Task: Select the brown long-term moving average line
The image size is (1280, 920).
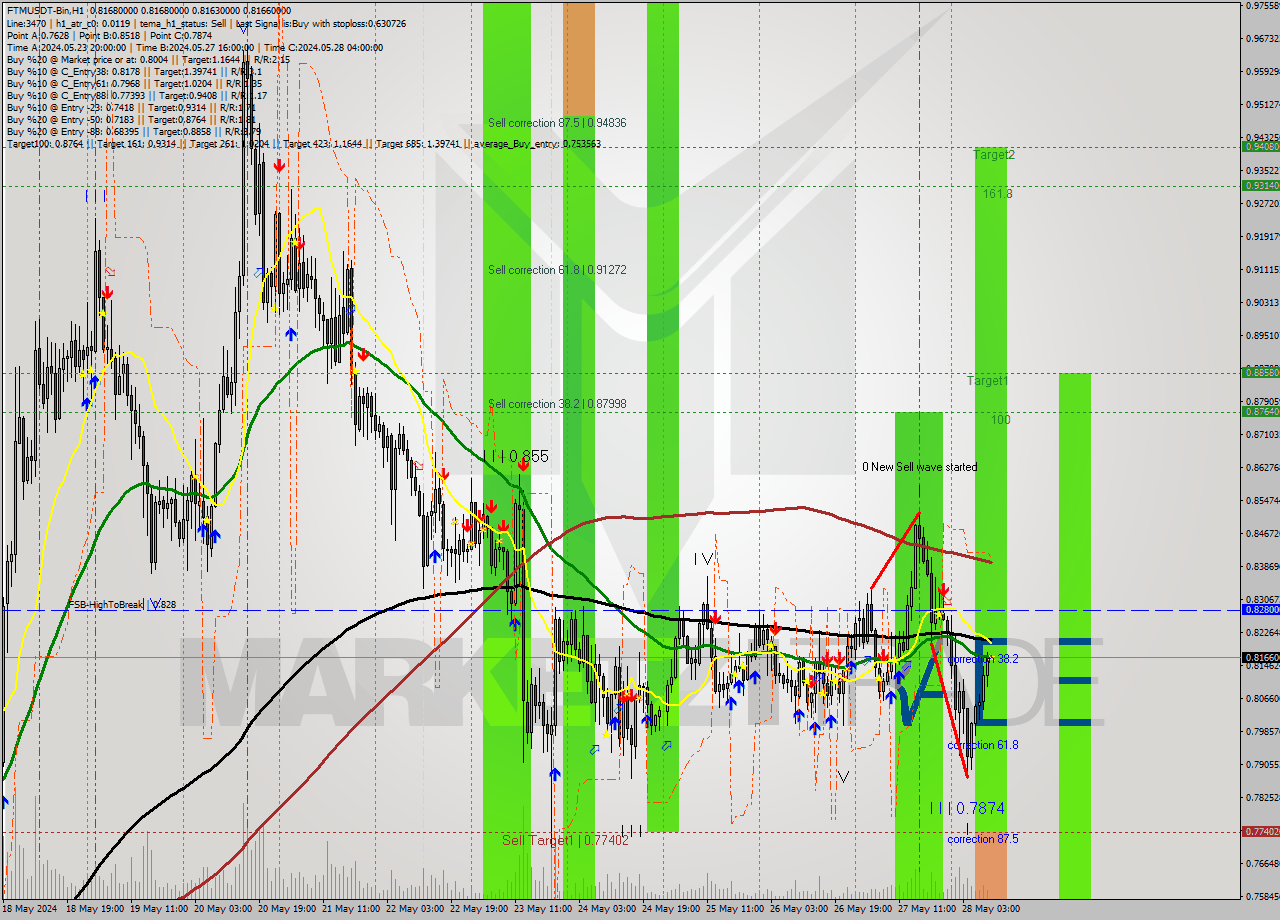Action: [x=700, y=516]
